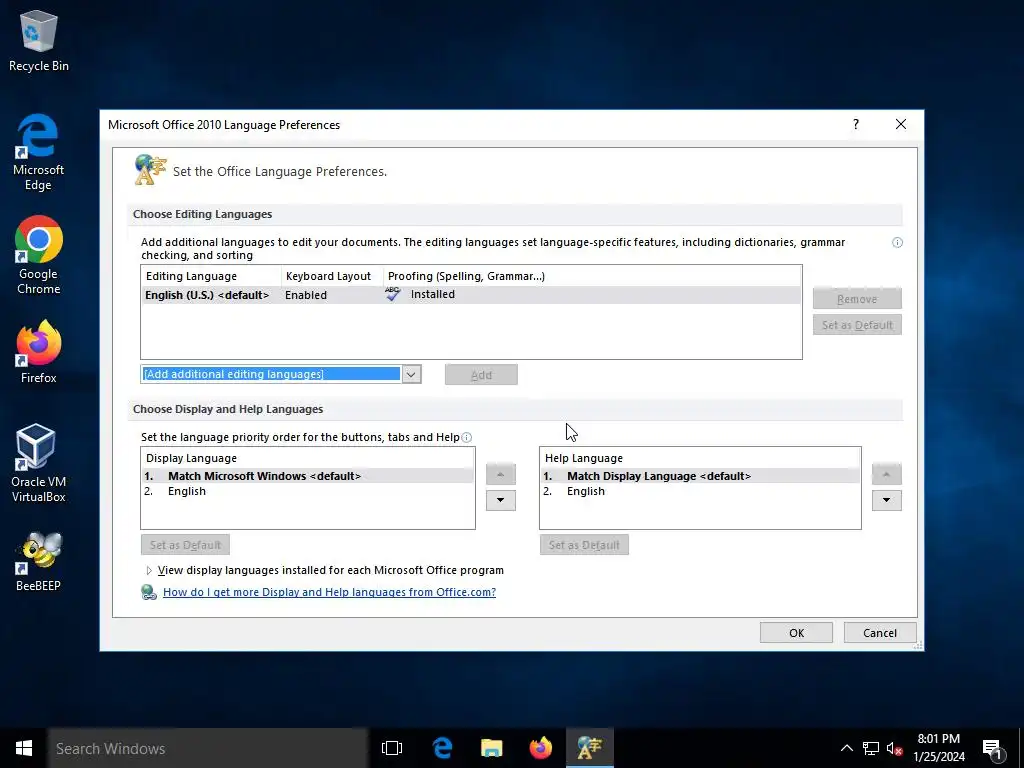This screenshot has width=1024, height=768.
Task: Select the Oracle VM VirtualBox desktop icon
Action: click(39, 463)
